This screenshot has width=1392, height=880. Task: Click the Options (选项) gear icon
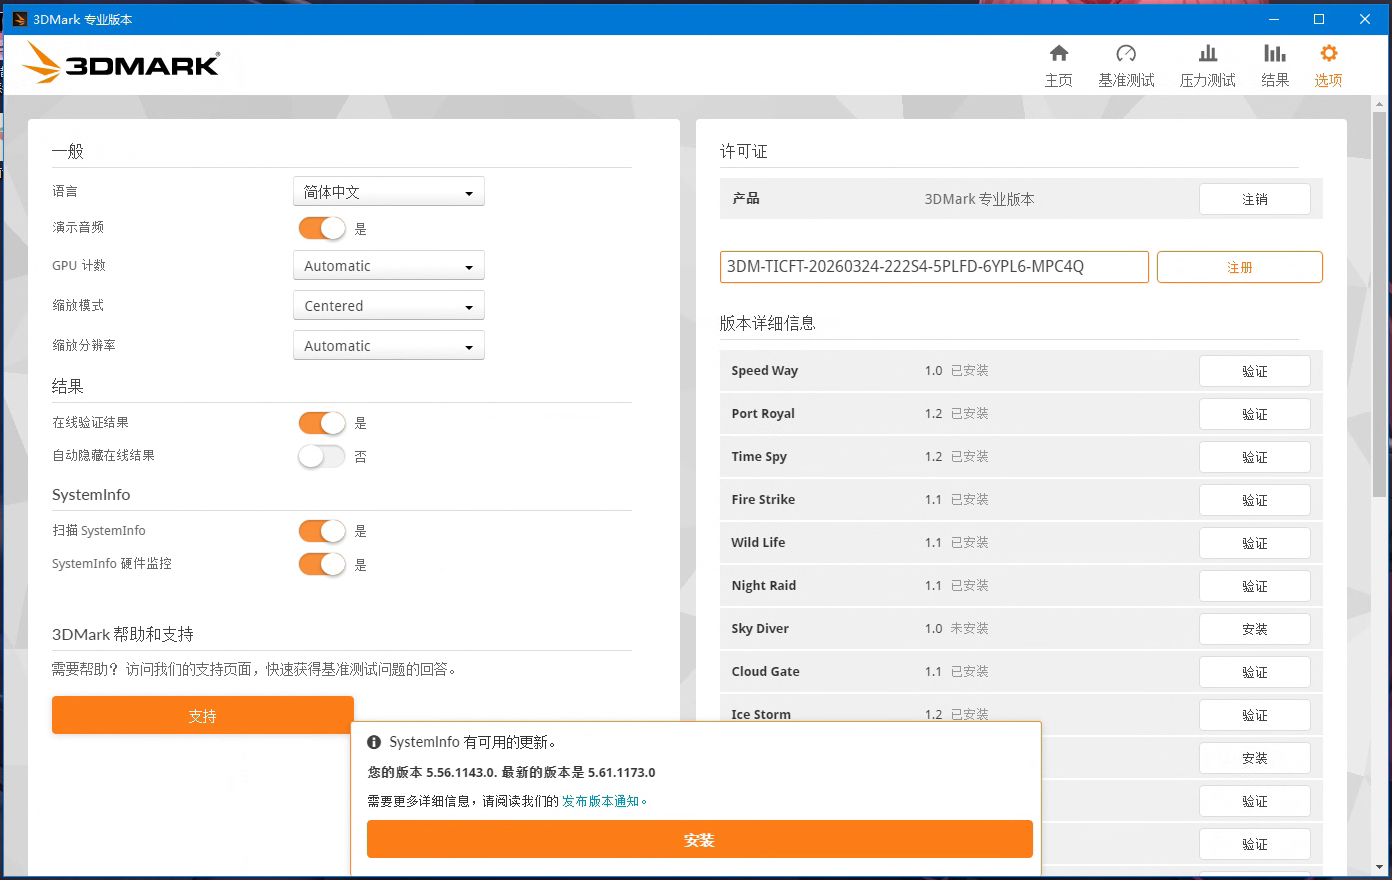click(x=1328, y=54)
